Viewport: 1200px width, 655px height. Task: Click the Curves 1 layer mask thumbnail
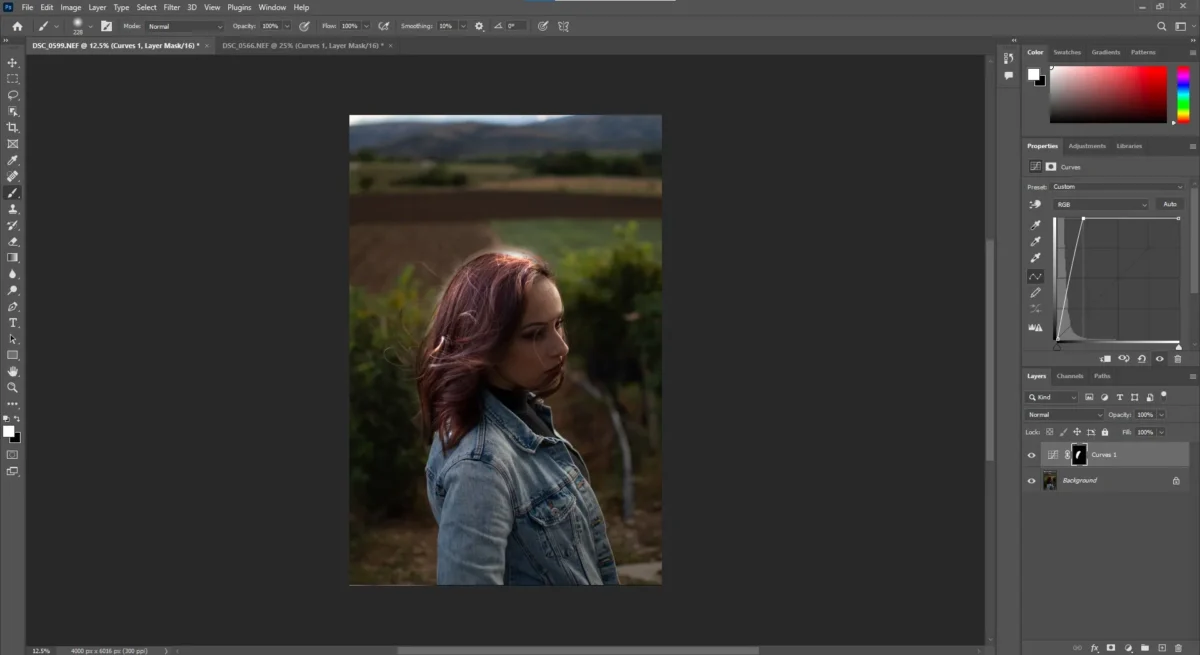1079,455
